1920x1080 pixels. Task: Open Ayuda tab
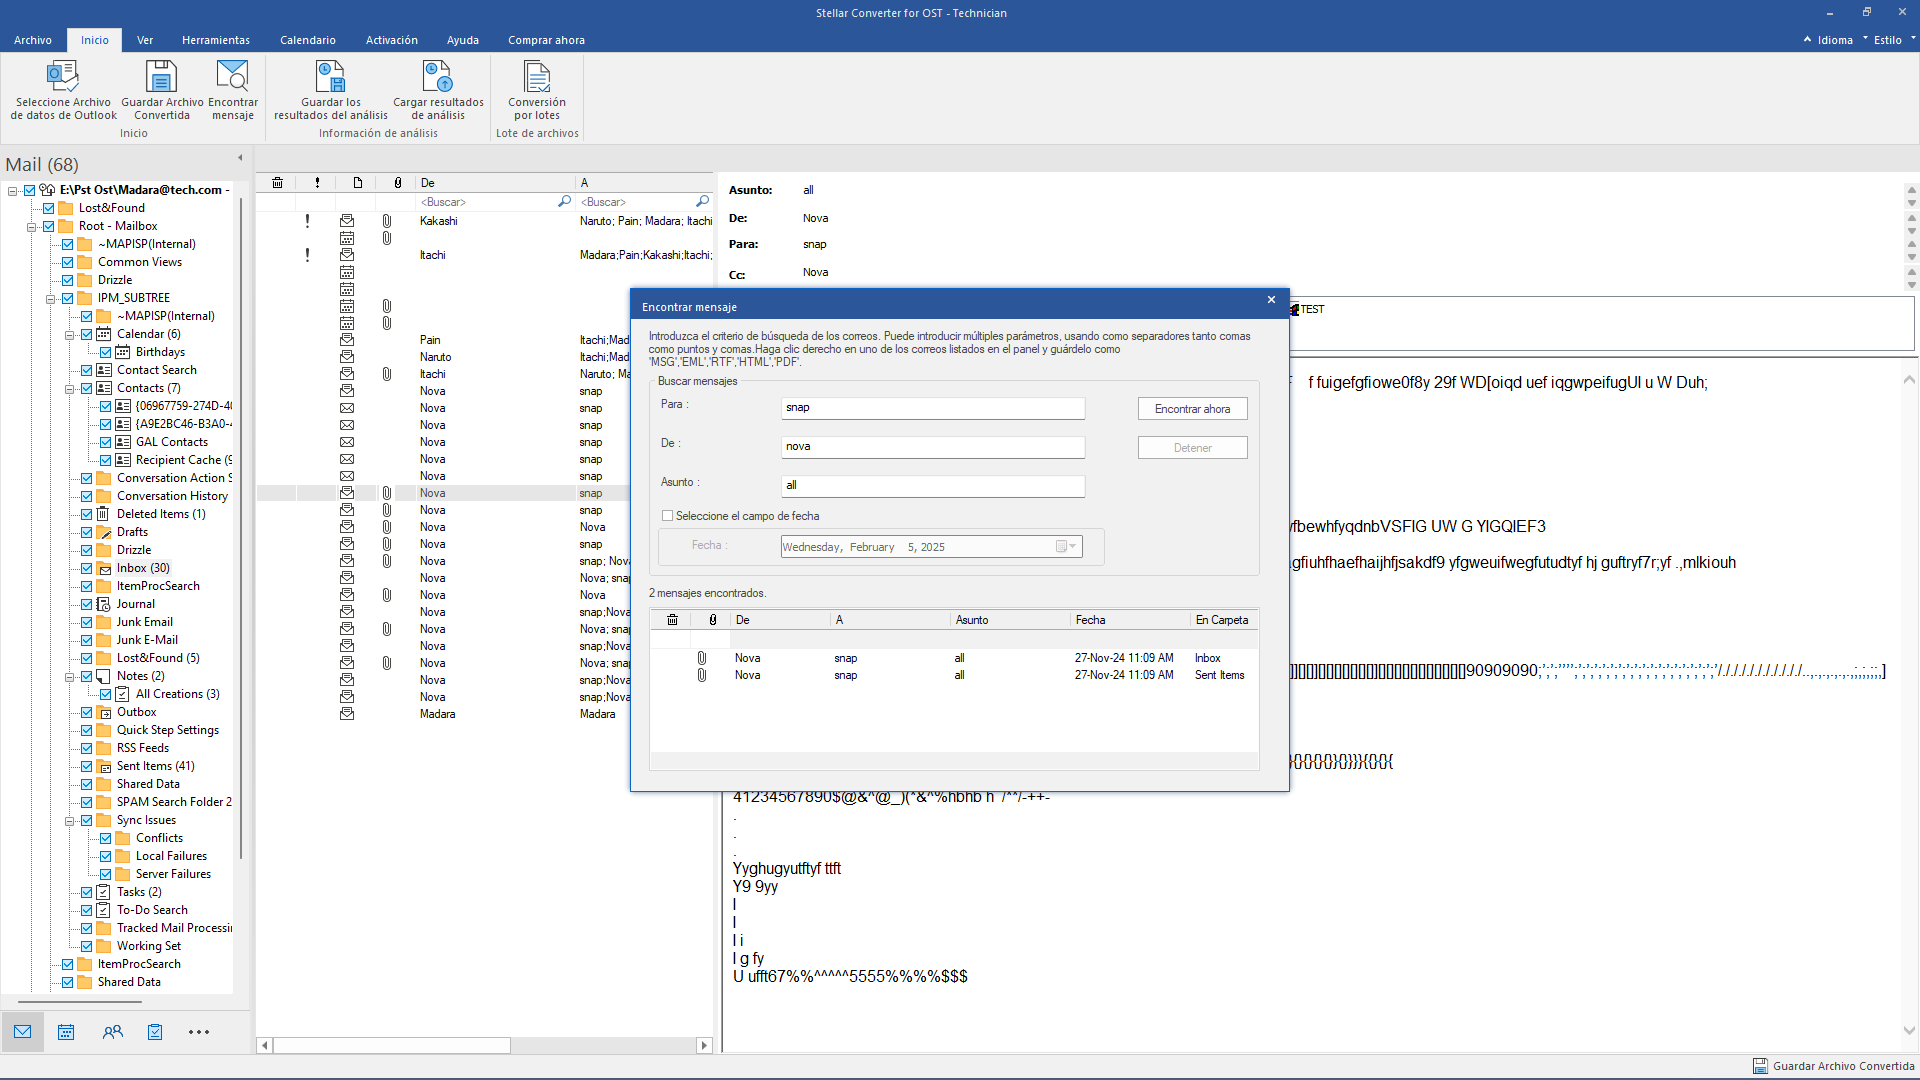pos(463,40)
